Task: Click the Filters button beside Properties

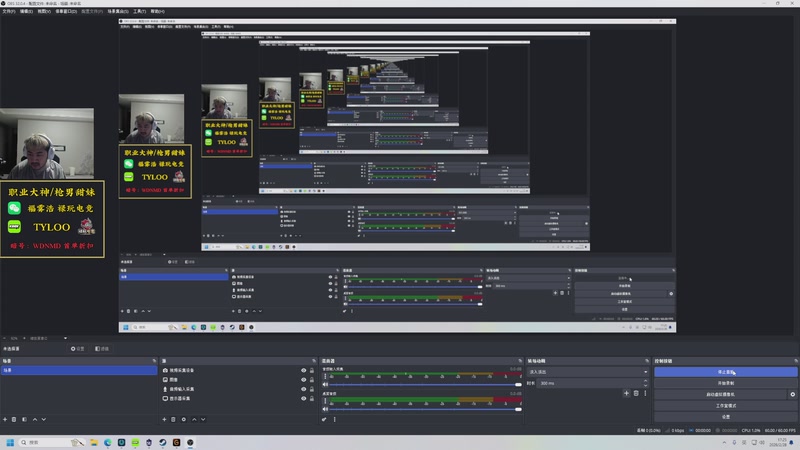Action: coord(102,349)
